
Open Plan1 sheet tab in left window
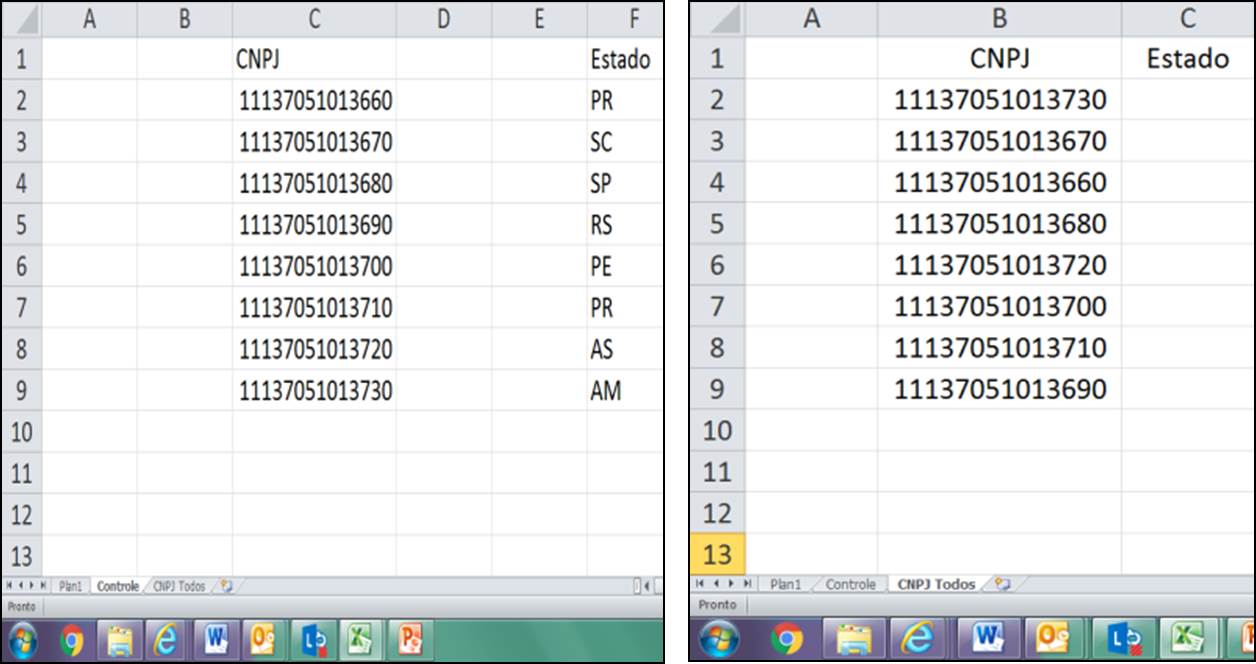point(70,586)
